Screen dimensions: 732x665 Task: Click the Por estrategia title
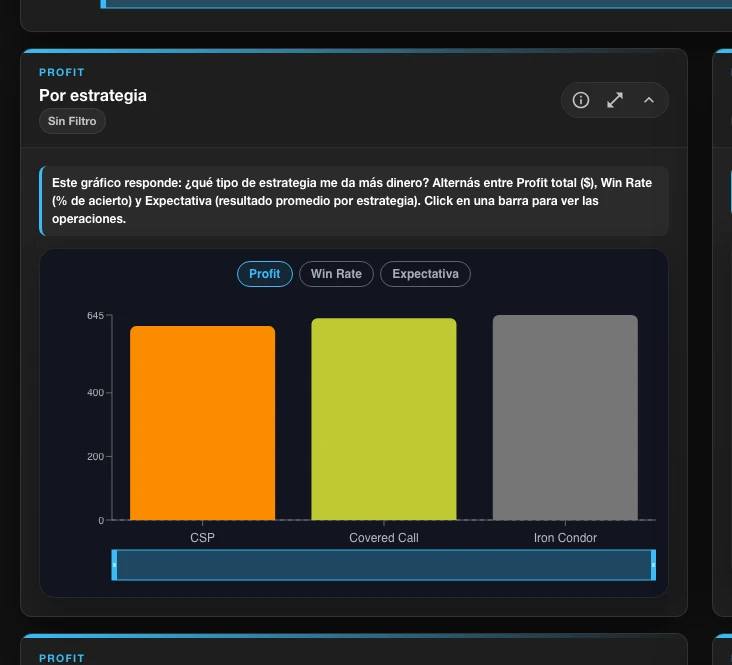coord(93,95)
